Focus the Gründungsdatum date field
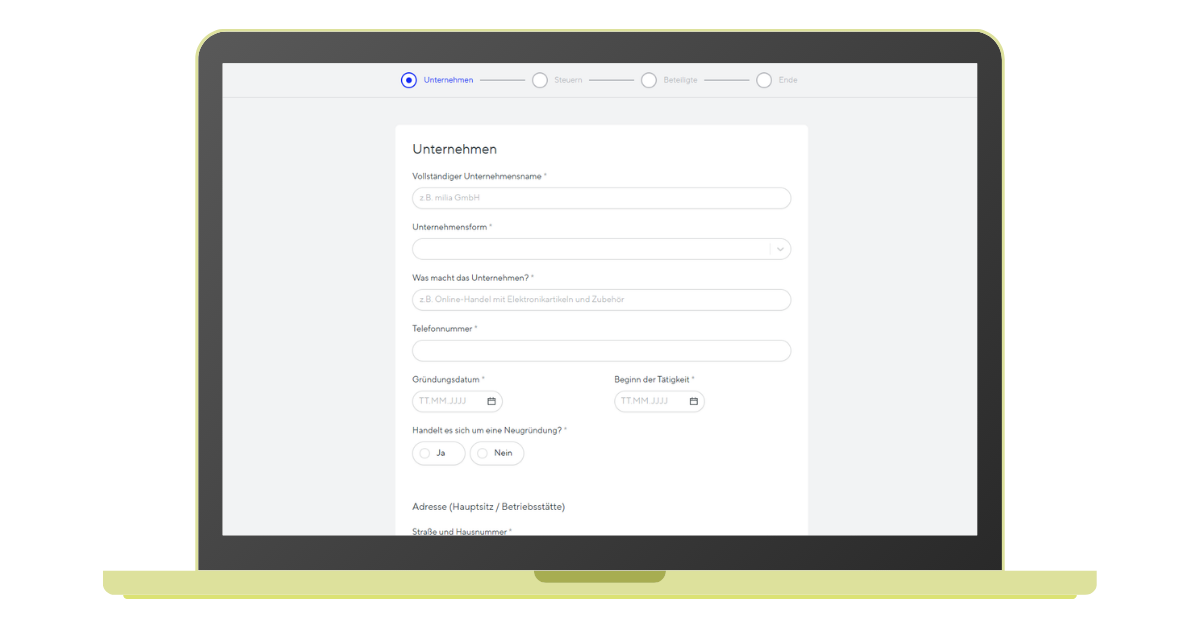Image resolution: width=1200 pixels, height=628 pixels. pyautogui.click(x=457, y=401)
